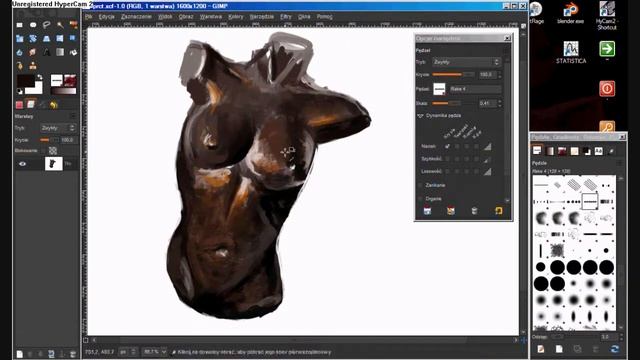This screenshot has height=360, width=640.
Task: Launch blender.exe desktop icon
Action: click(571, 13)
